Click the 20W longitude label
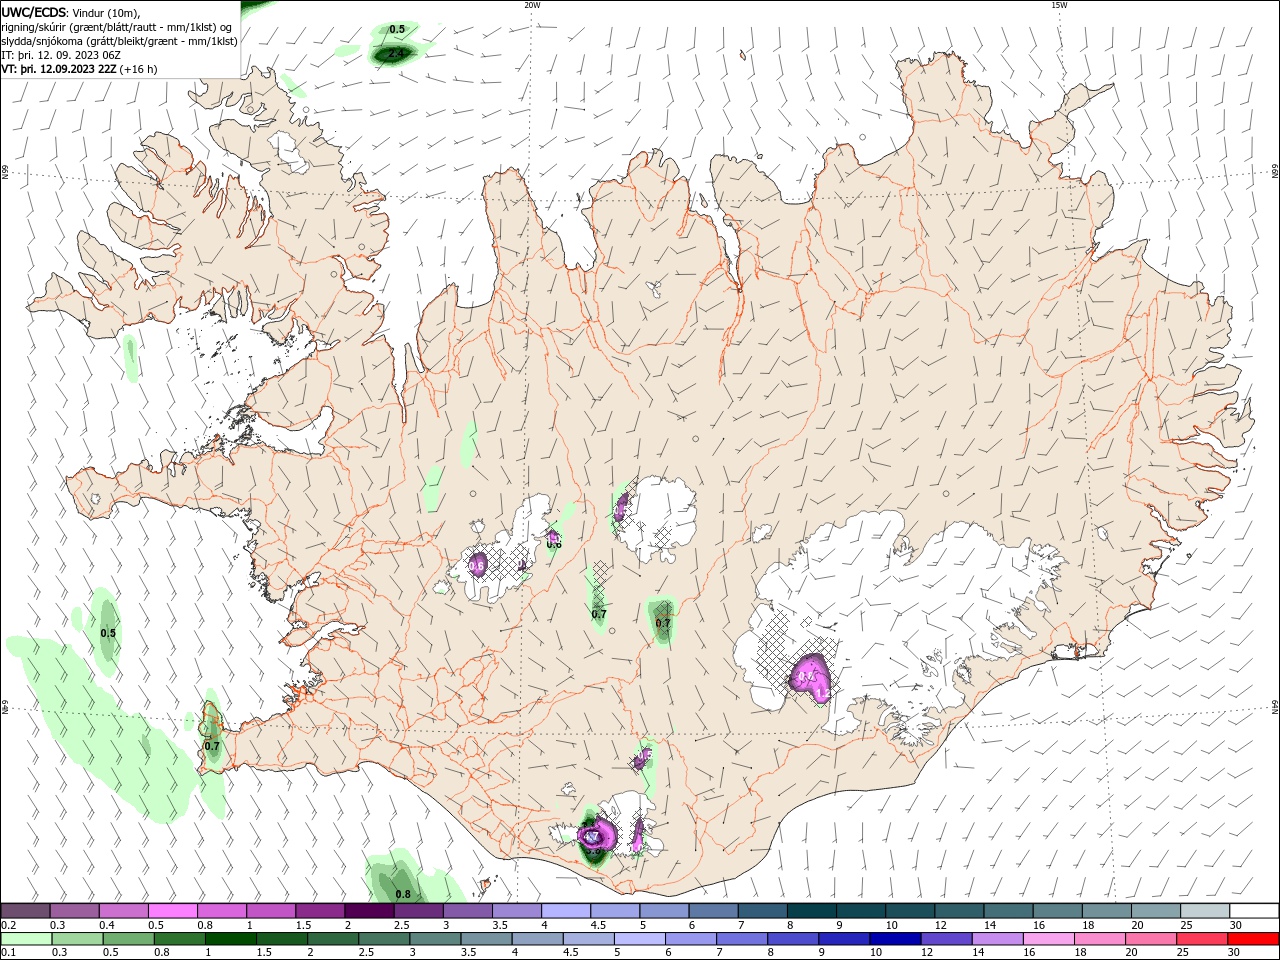Image resolution: width=1280 pixels, height=960 pixels. tap(532, 5)
